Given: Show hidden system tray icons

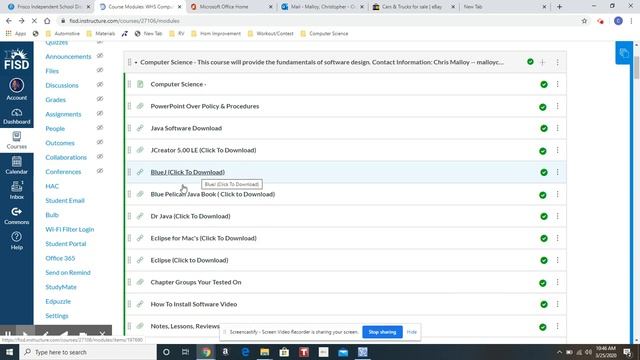Looking at the screenshot, I should tap(560, 352).
